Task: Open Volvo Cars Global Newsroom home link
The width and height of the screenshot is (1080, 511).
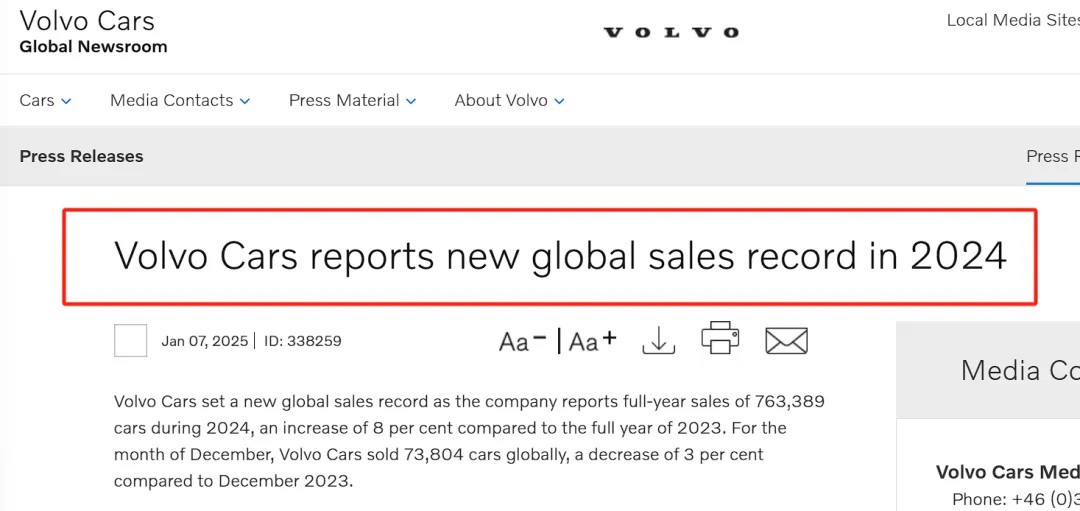Action: point(93,32)
